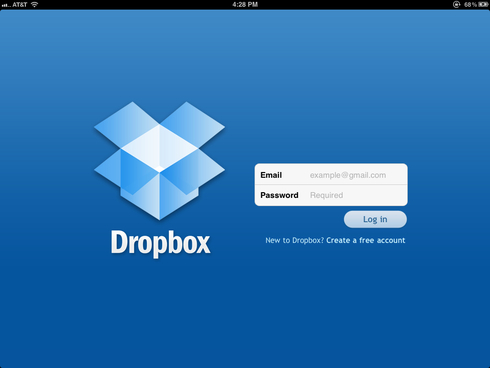
Task: Tap the 'New to Dropbox?' text
Action: click(295, 240)
